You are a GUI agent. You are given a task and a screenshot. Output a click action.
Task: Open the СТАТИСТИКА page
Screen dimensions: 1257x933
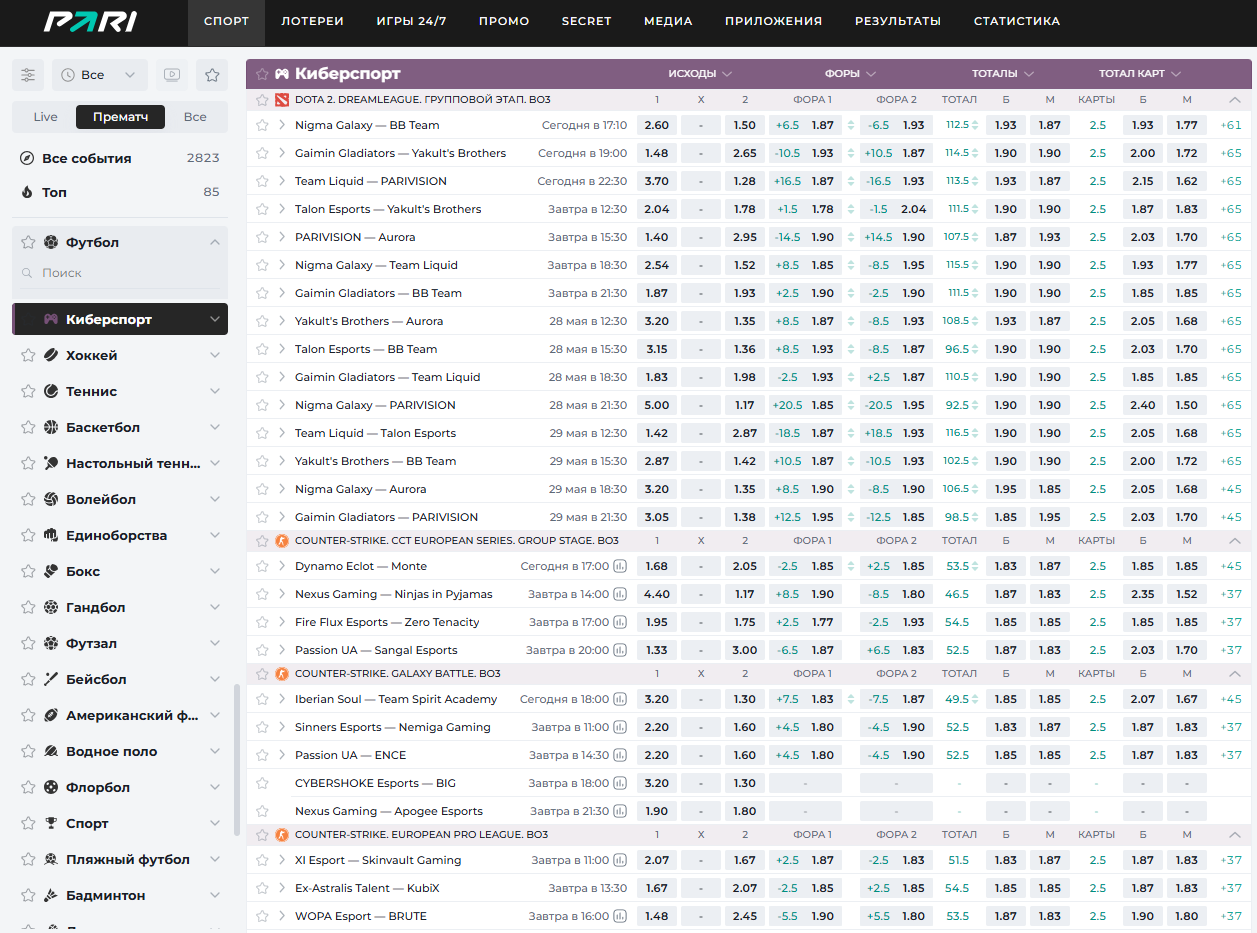pos(1016,21)
